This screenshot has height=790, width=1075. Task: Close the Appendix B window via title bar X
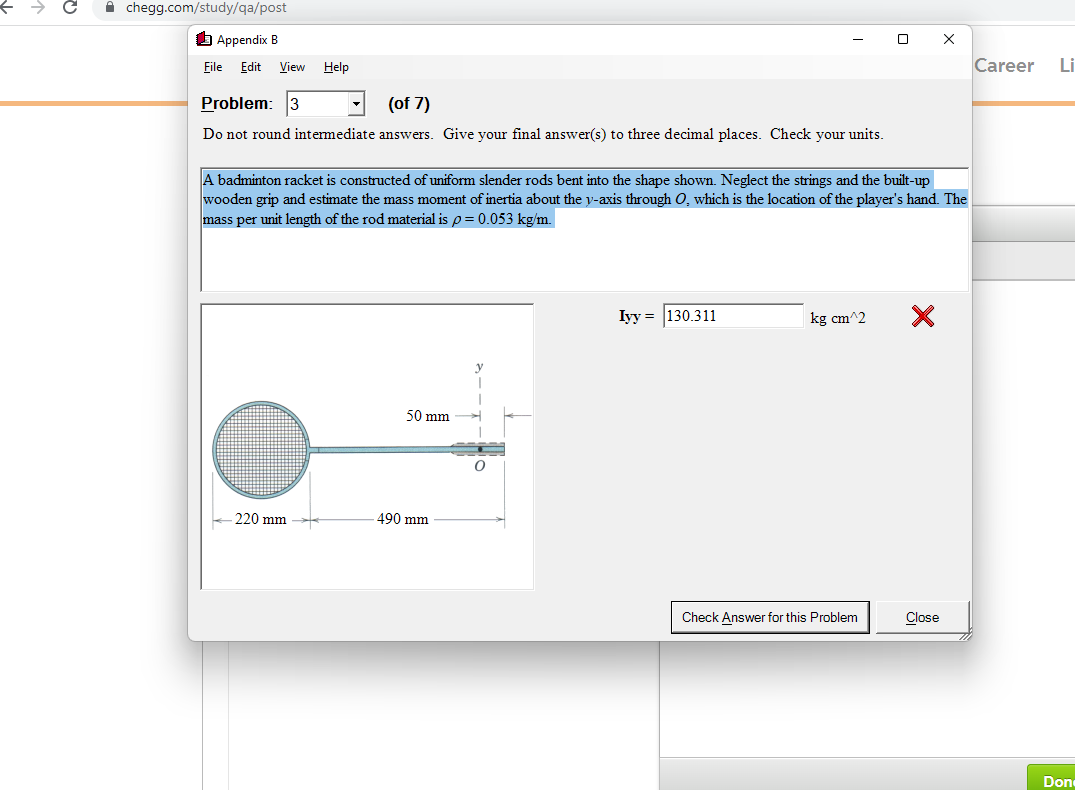pos(949,39)
